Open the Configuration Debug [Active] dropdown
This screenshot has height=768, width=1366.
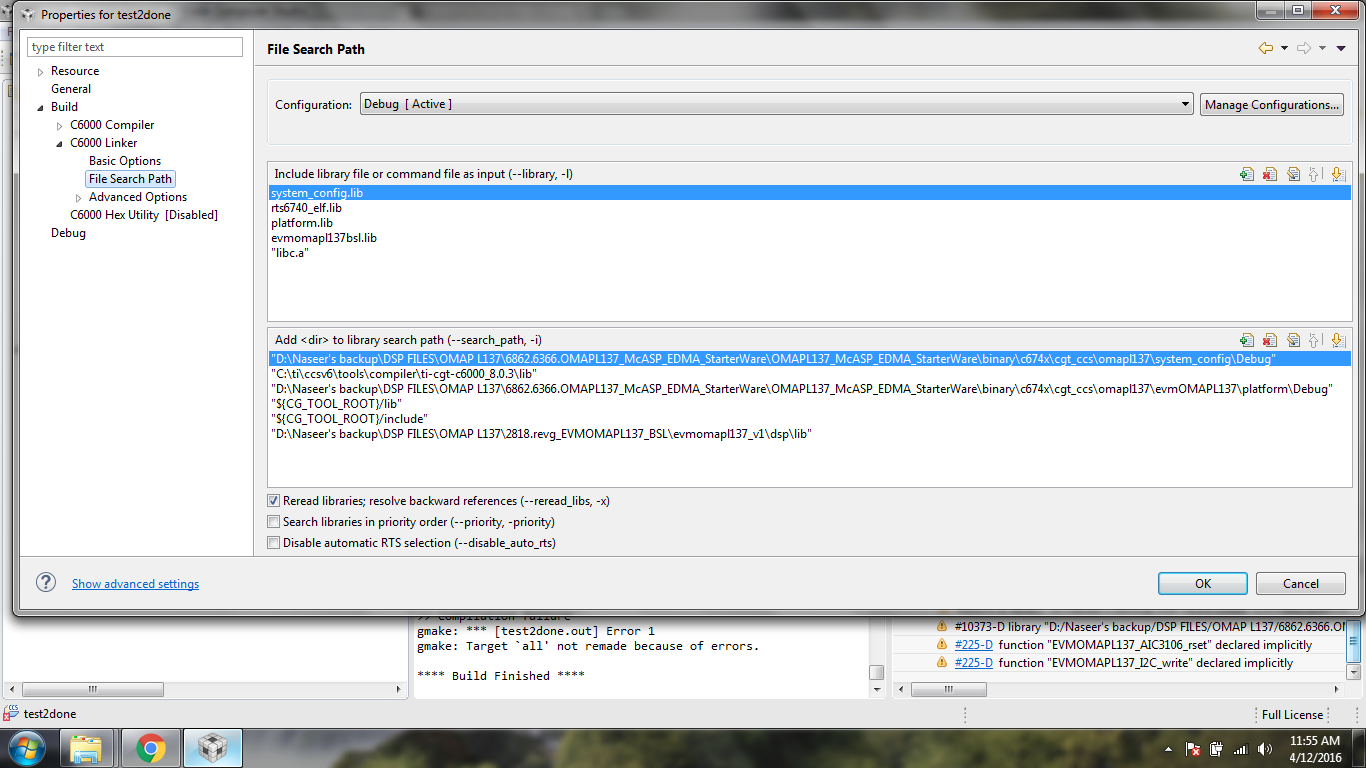click(777, 104)
